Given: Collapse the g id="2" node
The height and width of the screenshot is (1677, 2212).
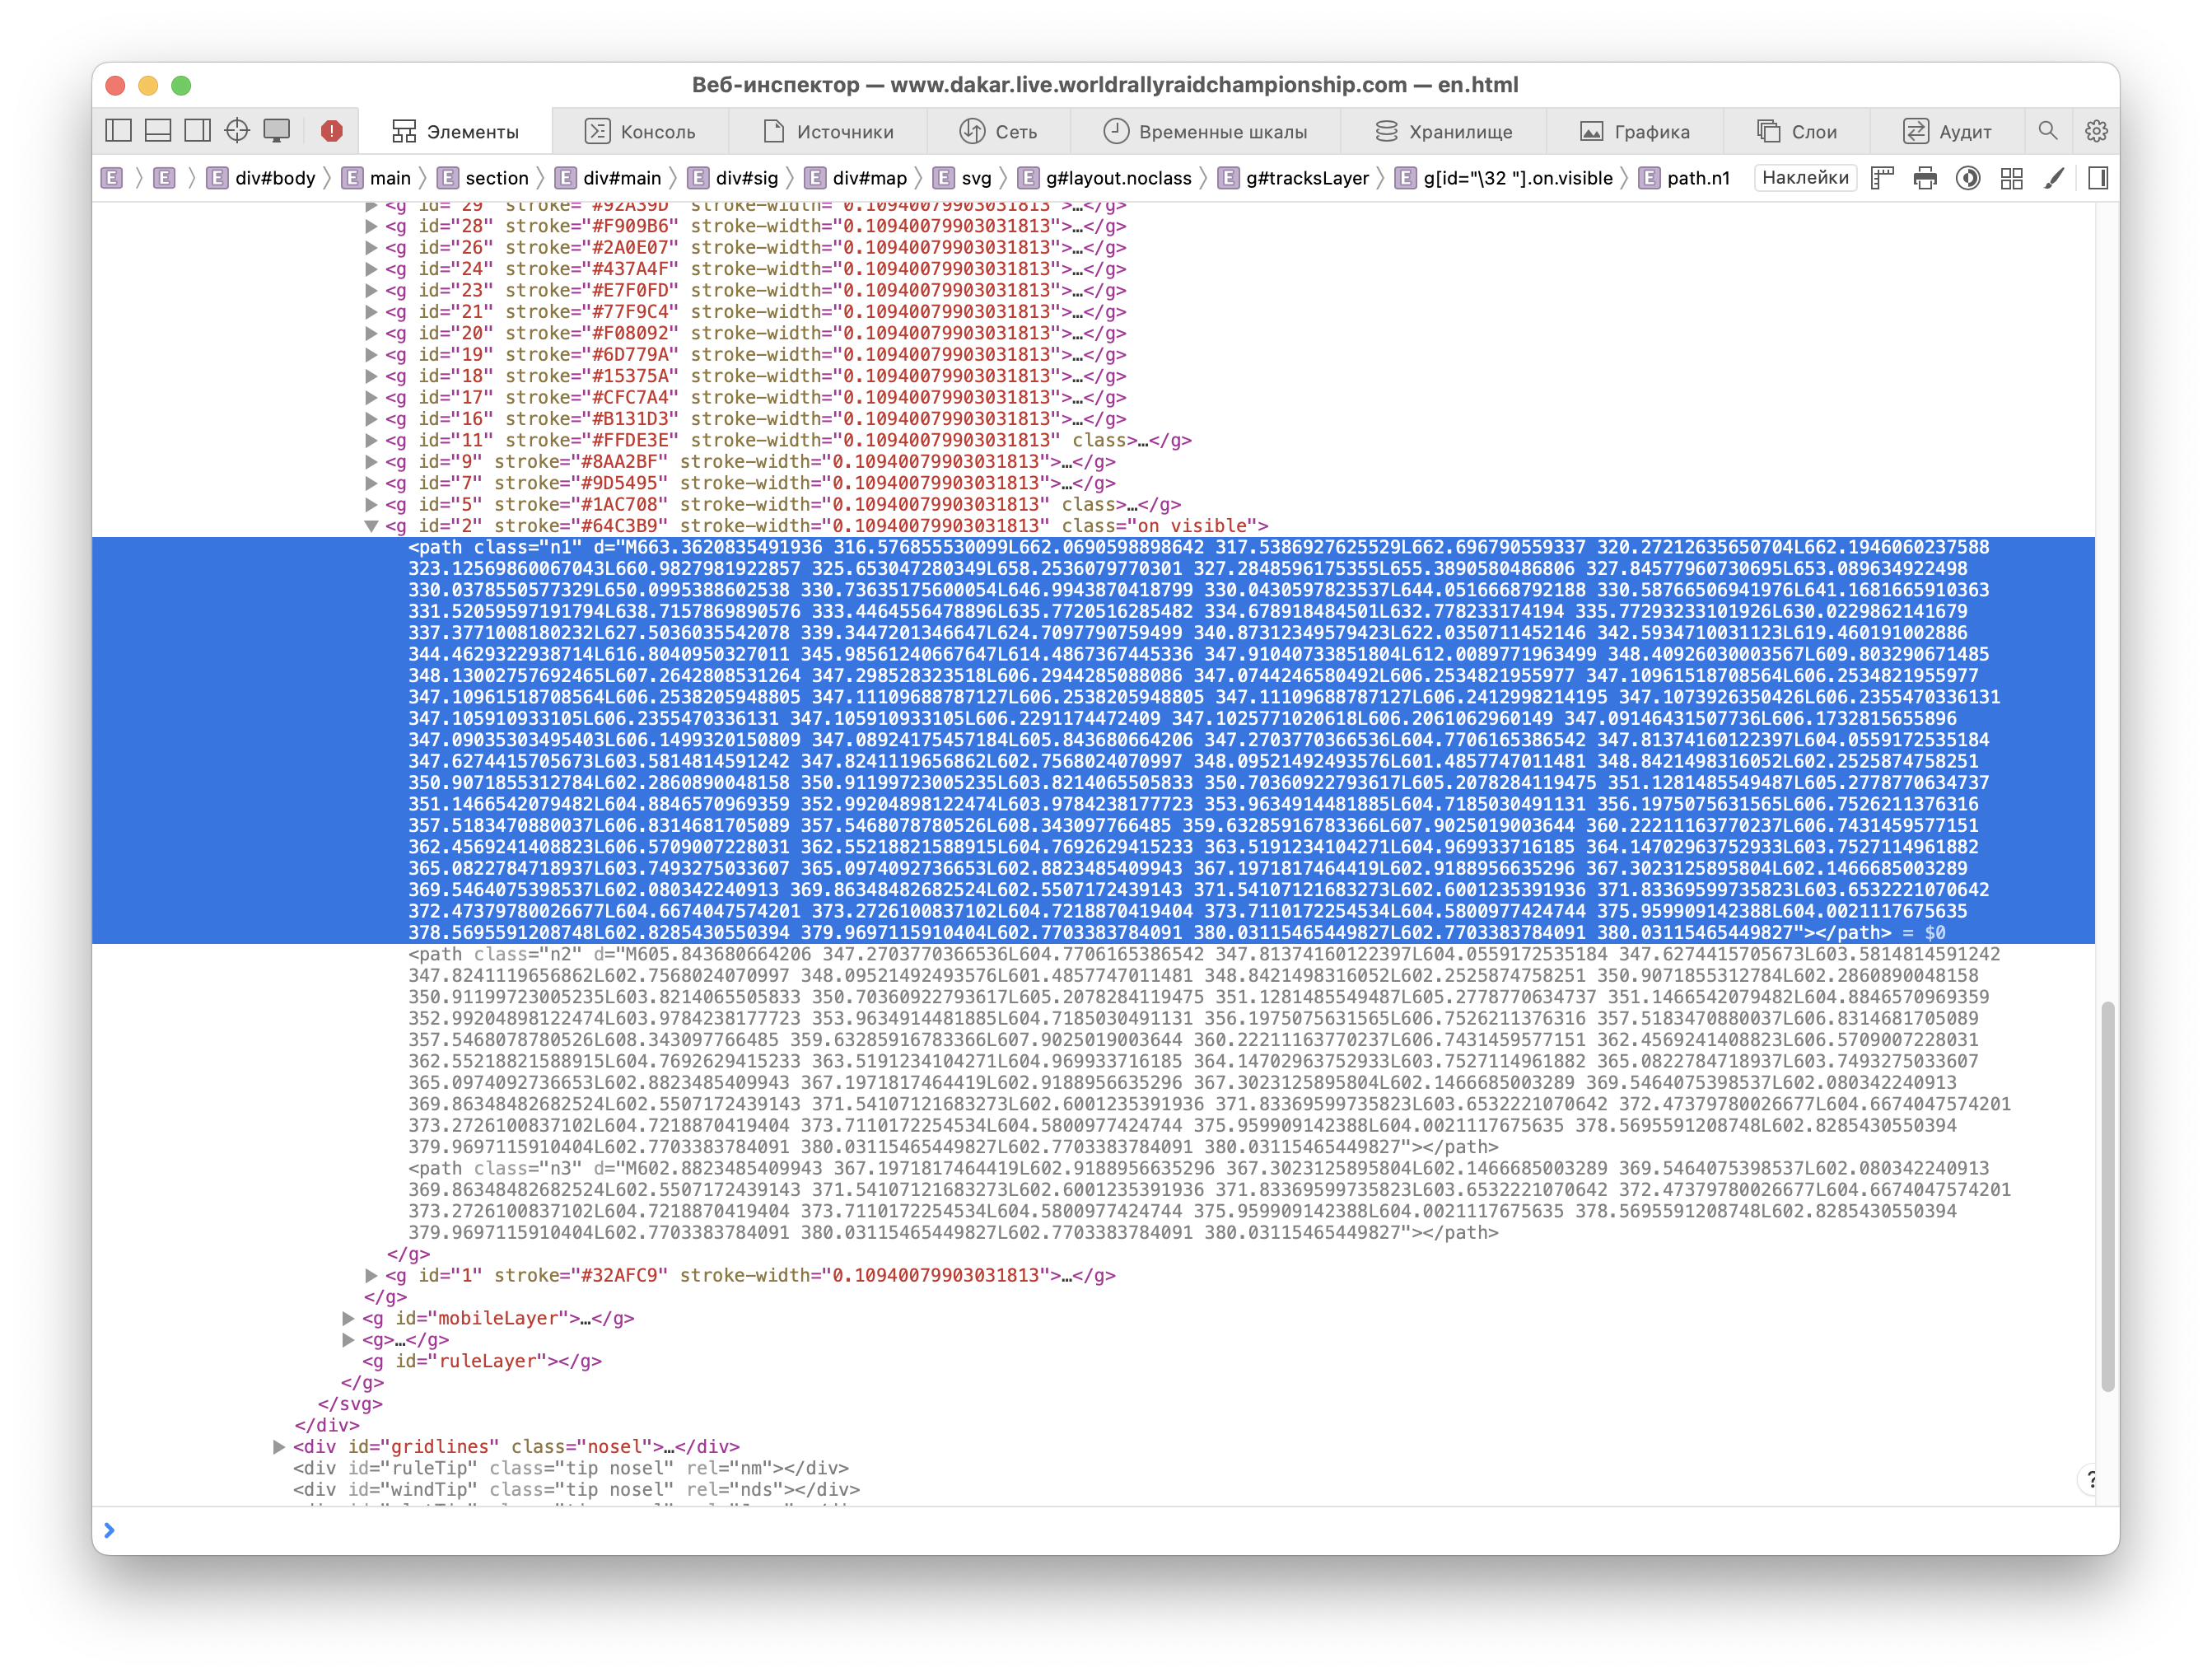Looking at the screenshot, I should (371, 526).
